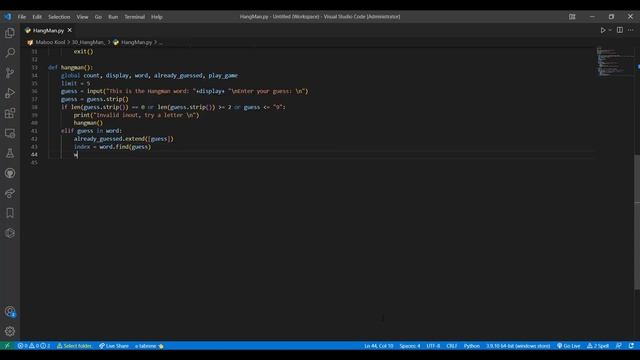
Task: Open the View menu
Action: click(82, 17)
